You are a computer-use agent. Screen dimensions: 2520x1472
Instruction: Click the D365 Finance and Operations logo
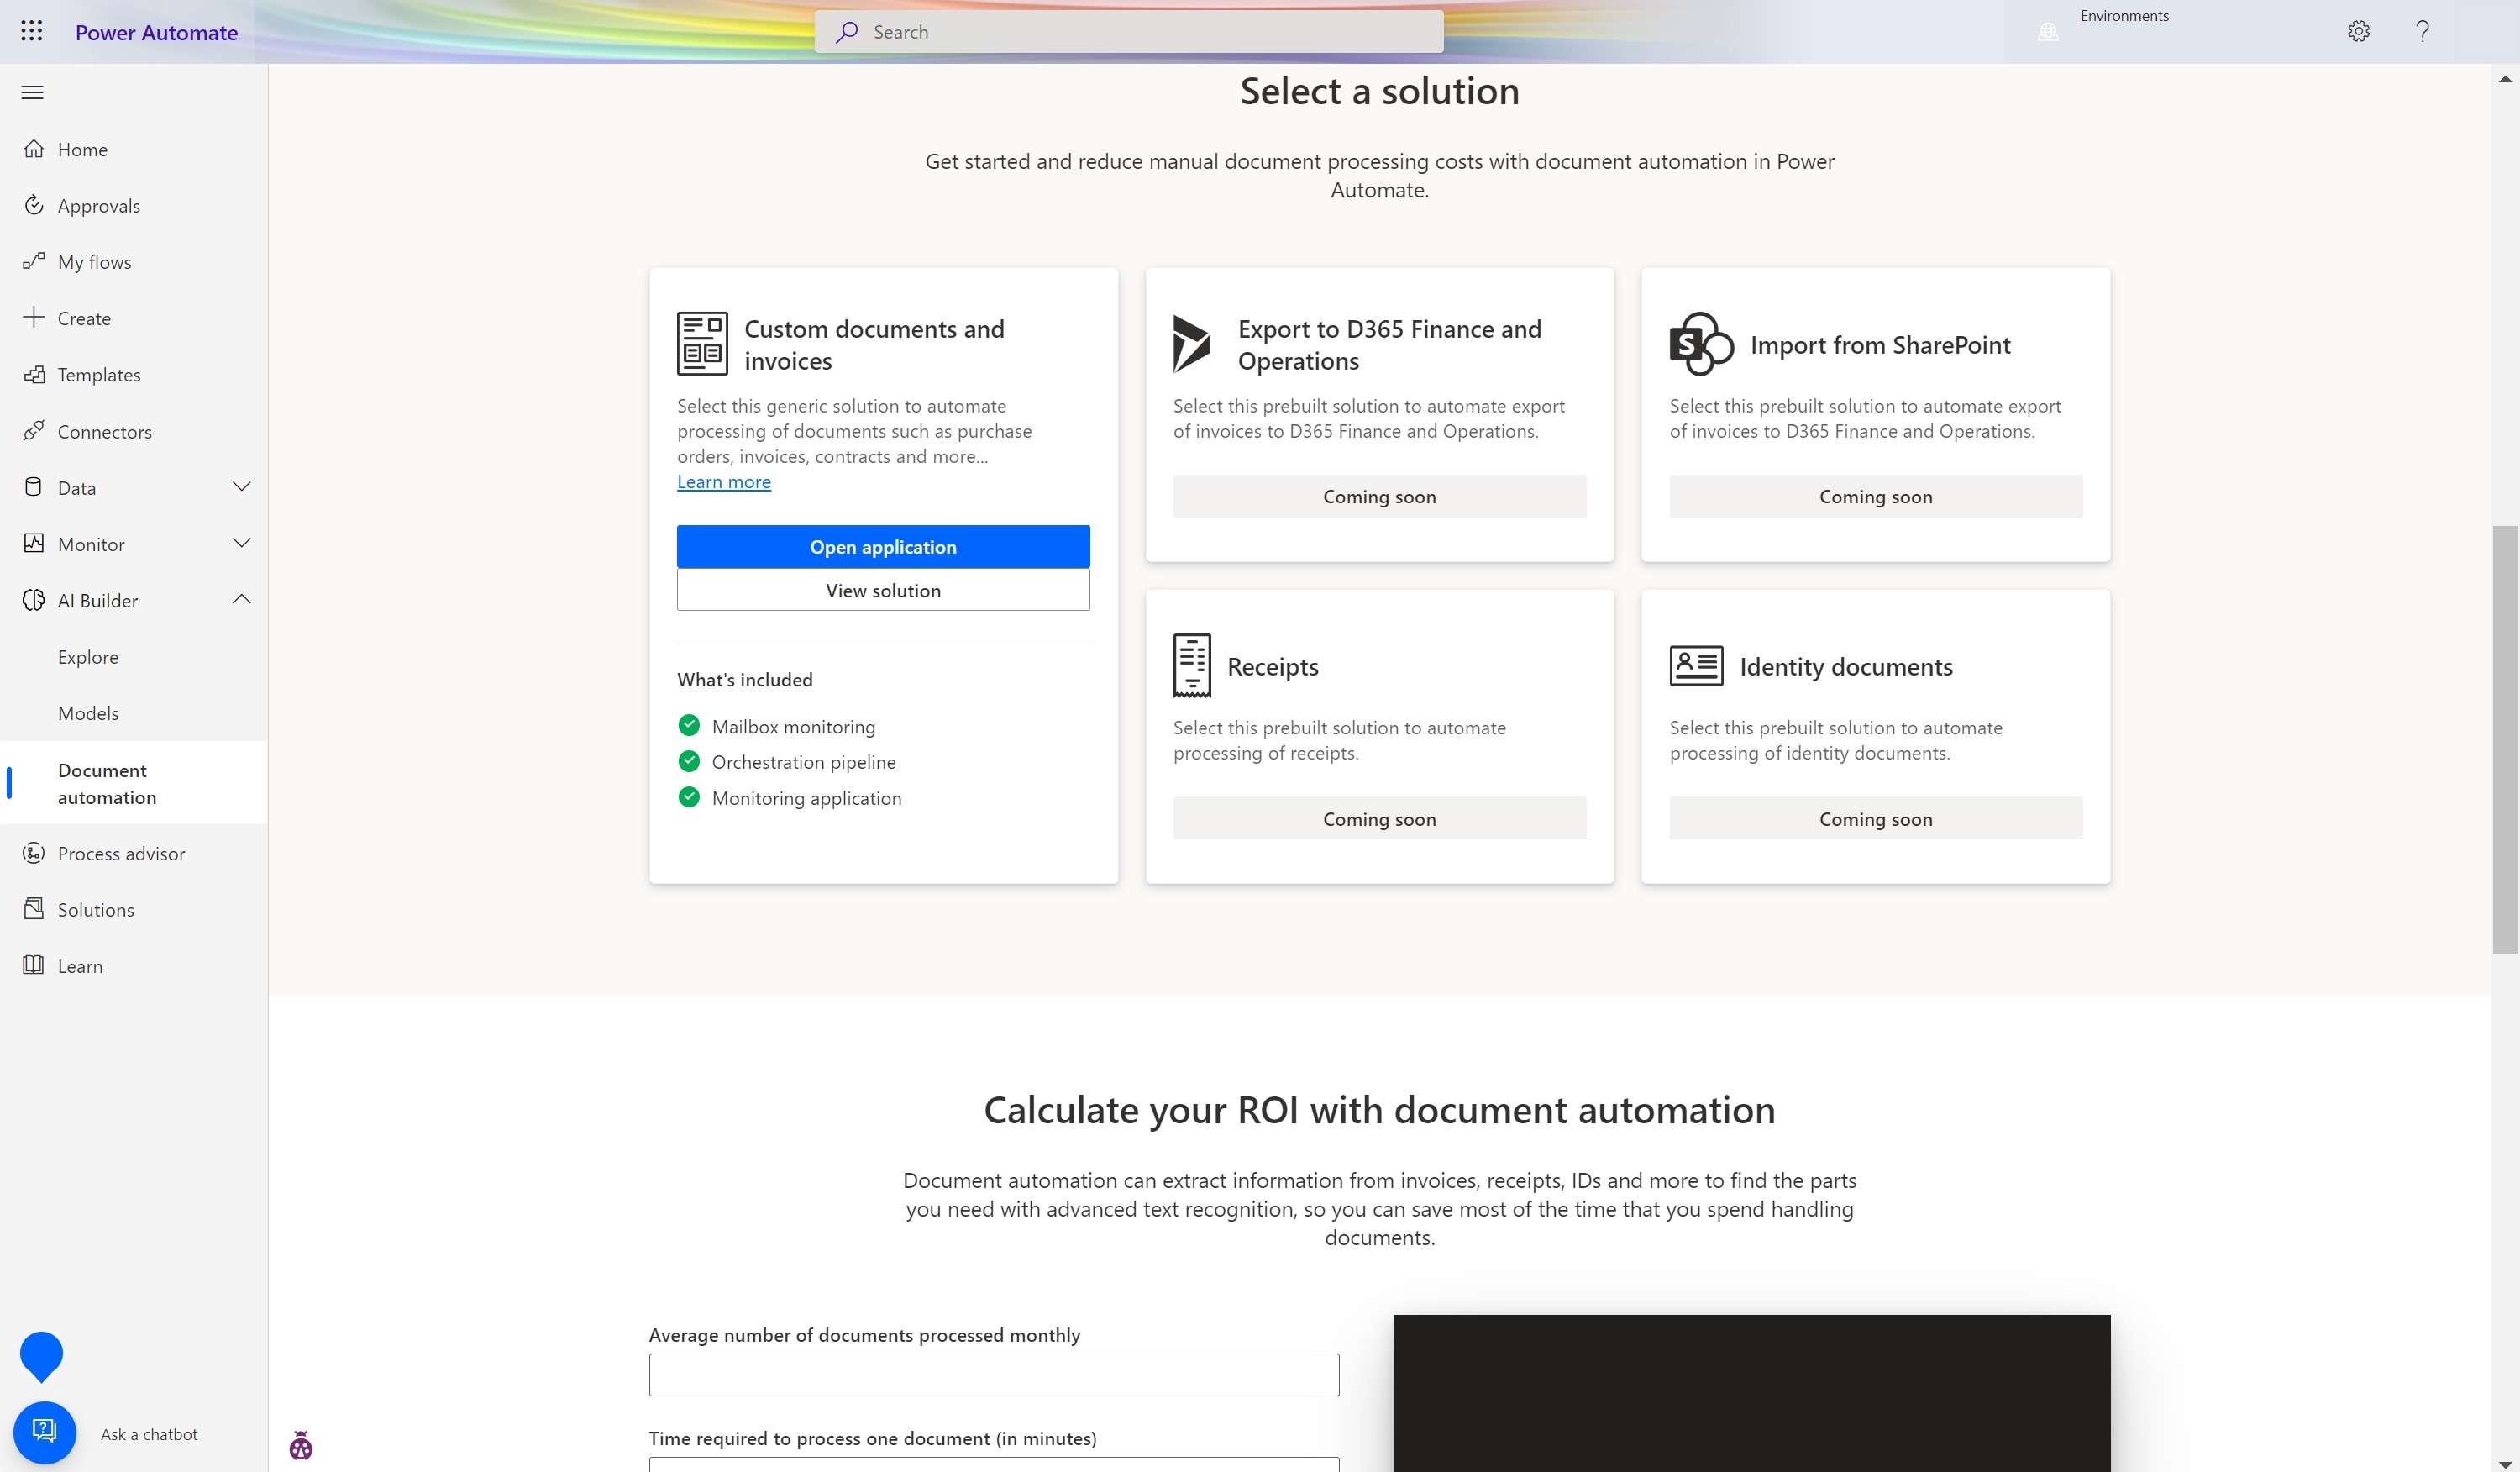pyautogui.click(x=1191, y=344)
